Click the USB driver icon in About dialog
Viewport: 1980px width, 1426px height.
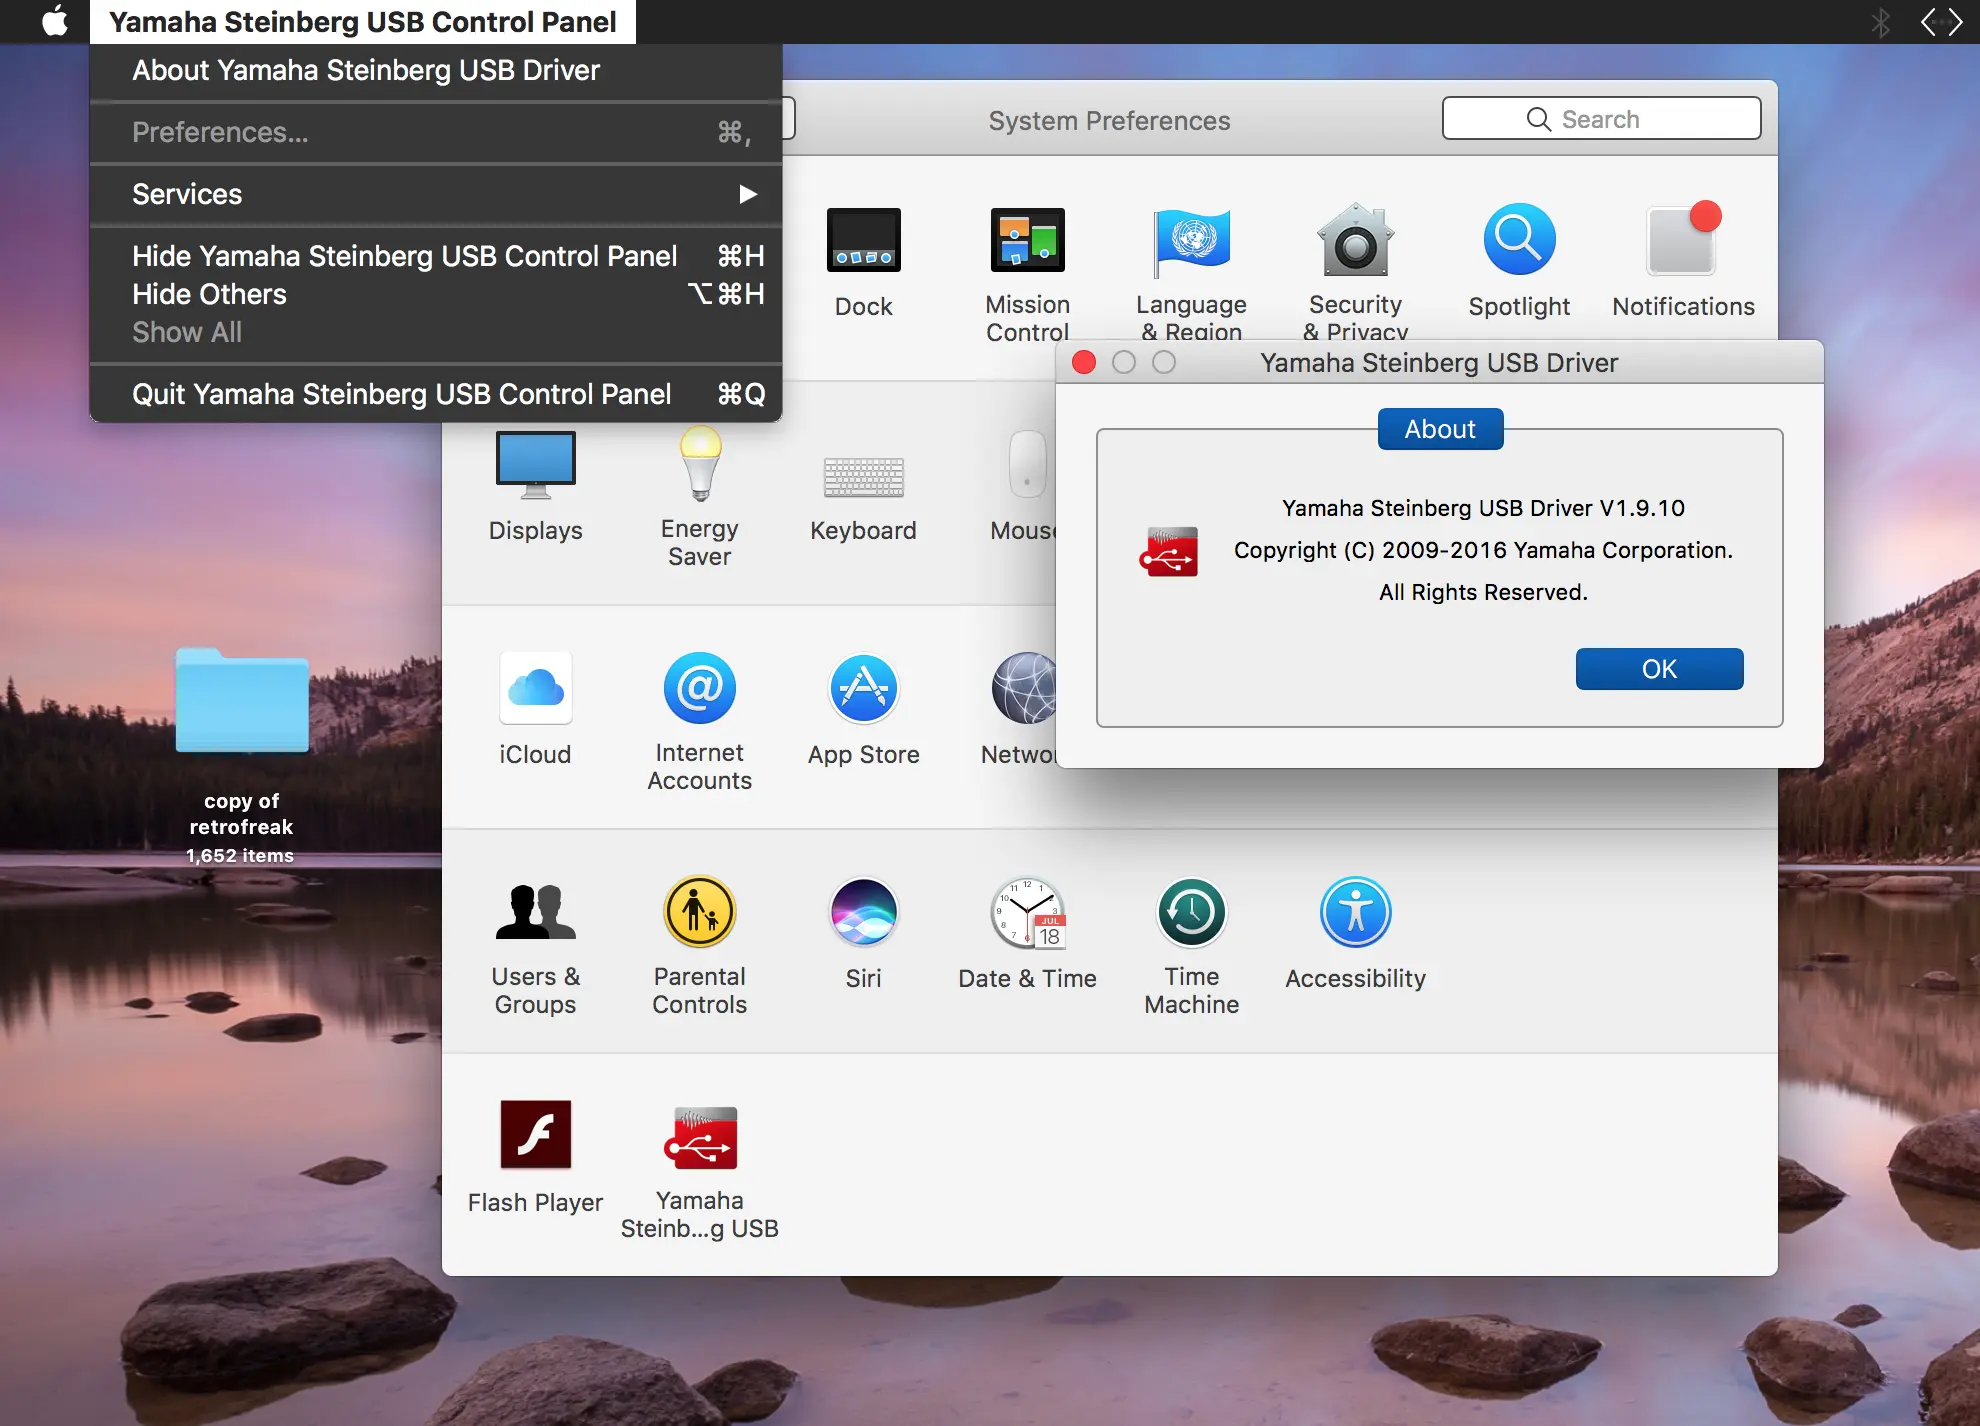pyautogui.click(x=1168, y=552)
